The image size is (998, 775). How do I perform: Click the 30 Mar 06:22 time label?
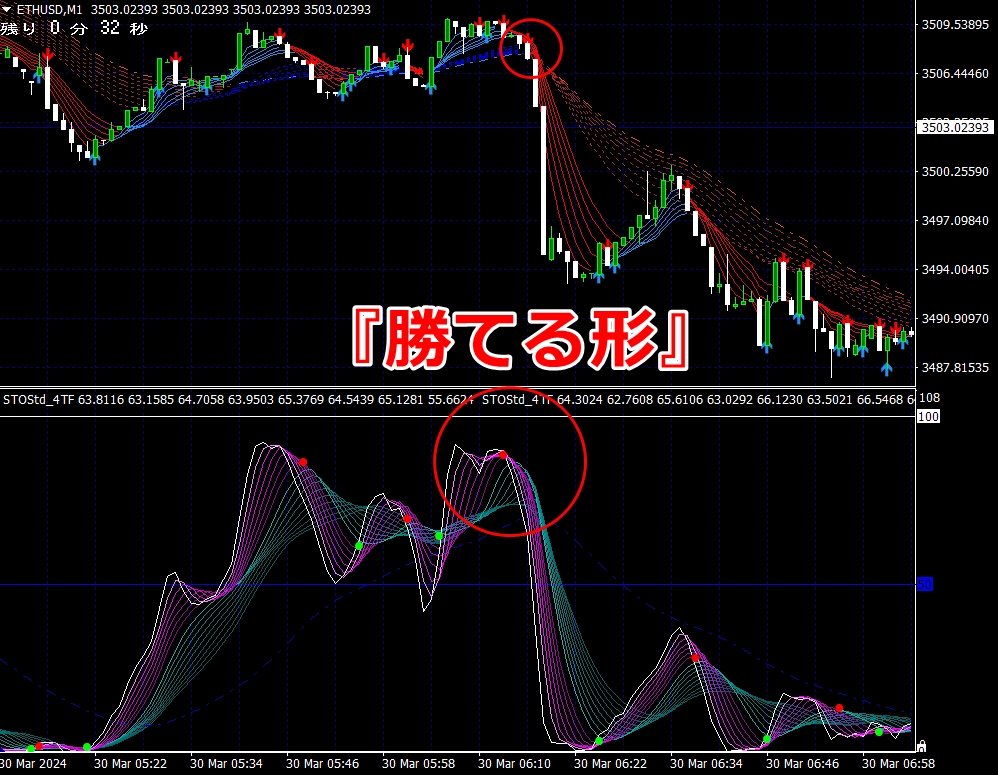pos(610,764)
